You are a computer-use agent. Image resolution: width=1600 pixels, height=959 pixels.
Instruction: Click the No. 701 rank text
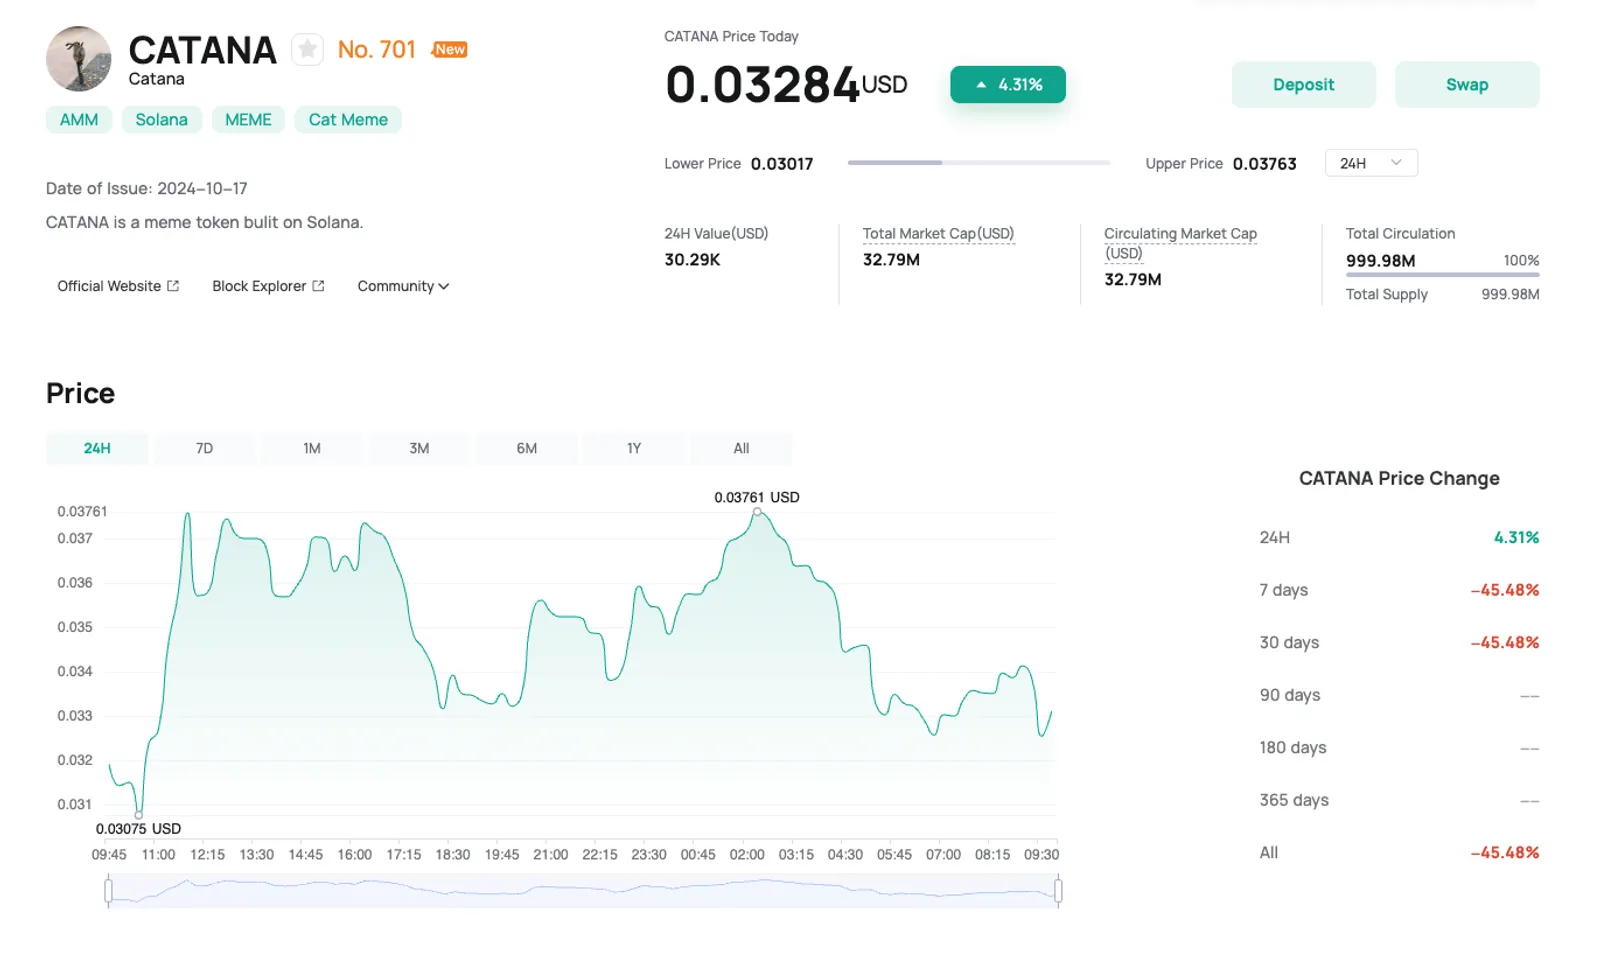(x=377, y=49)
